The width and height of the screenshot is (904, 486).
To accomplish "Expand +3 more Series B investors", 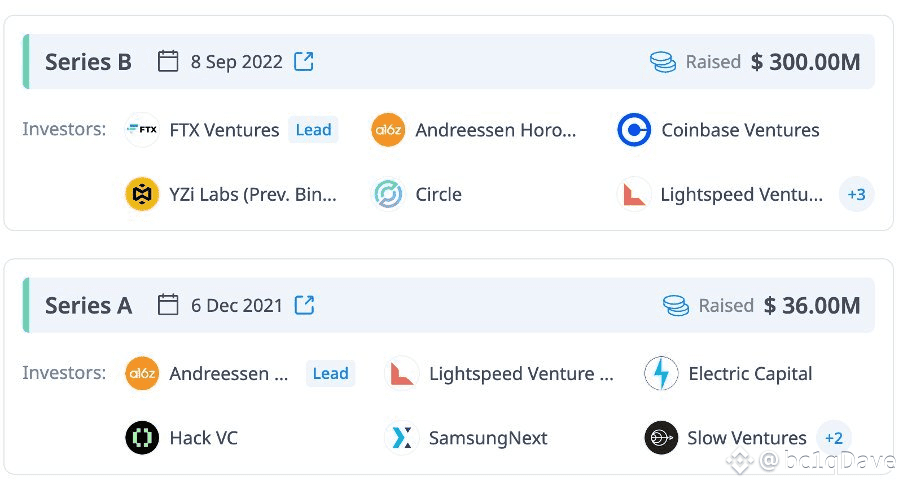I will [856, 194].
